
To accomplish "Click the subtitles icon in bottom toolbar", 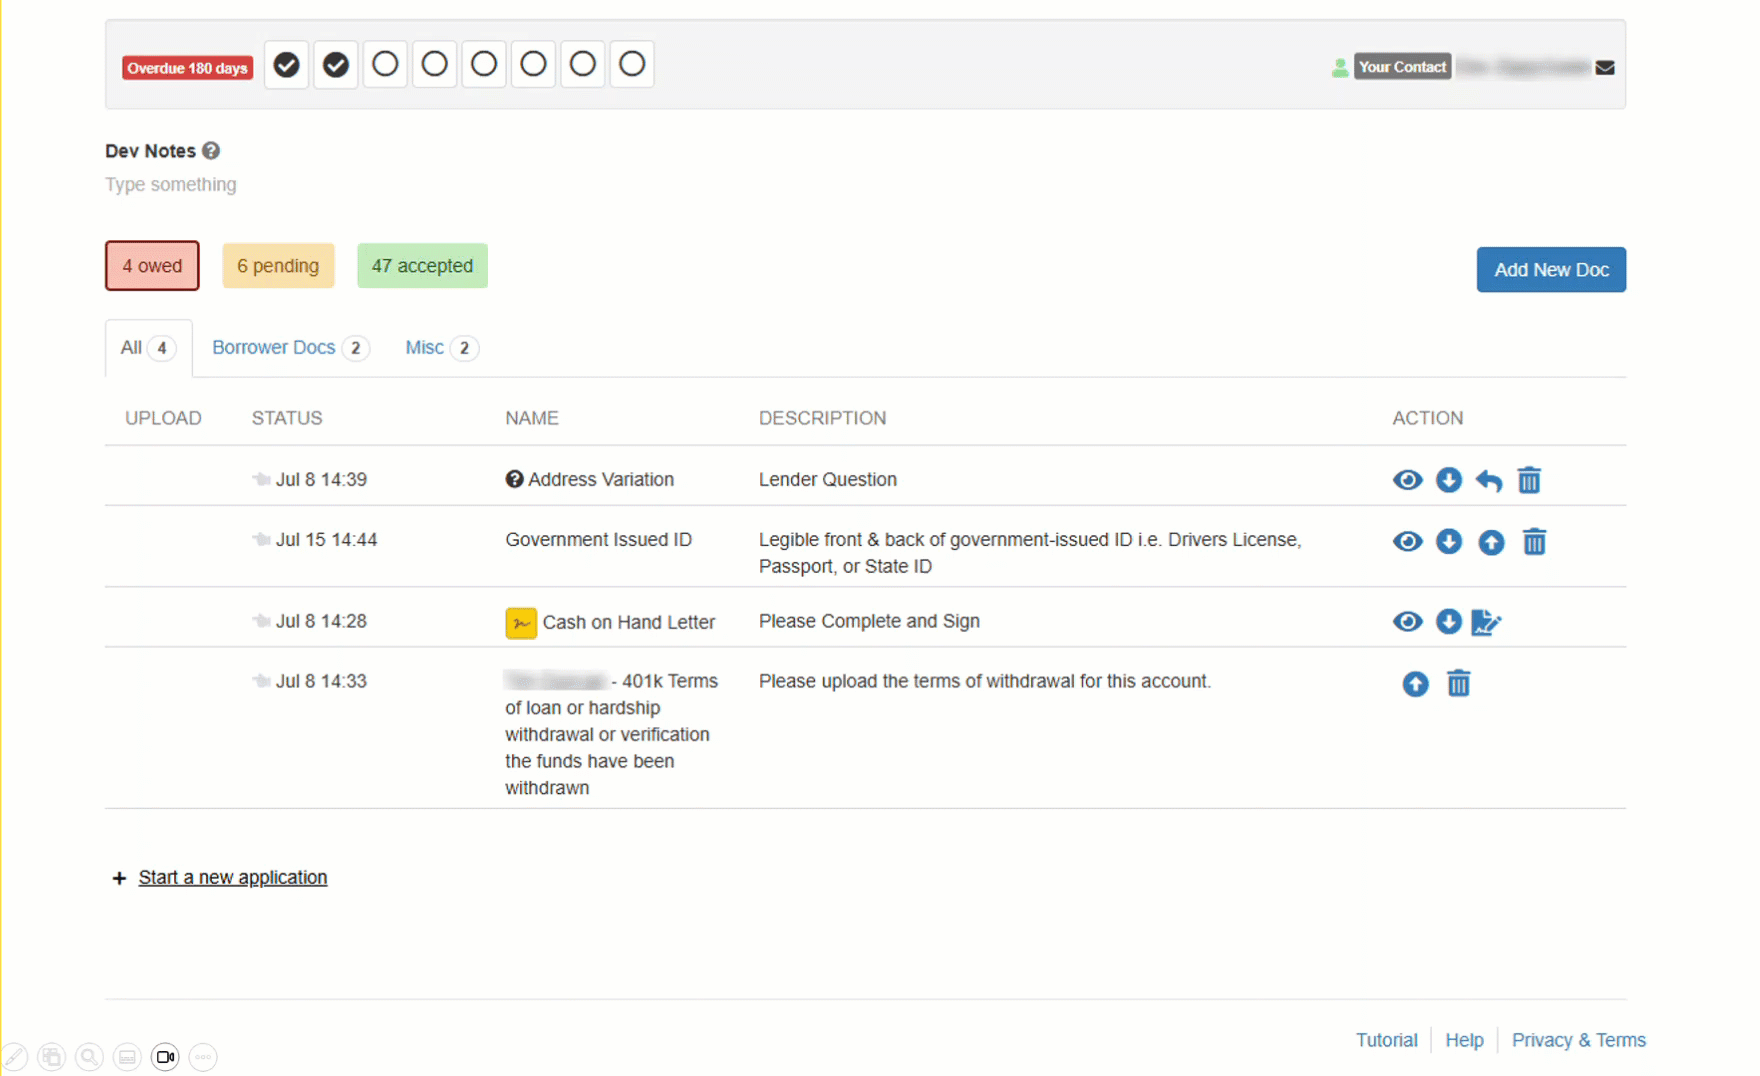I will 127,1057.
